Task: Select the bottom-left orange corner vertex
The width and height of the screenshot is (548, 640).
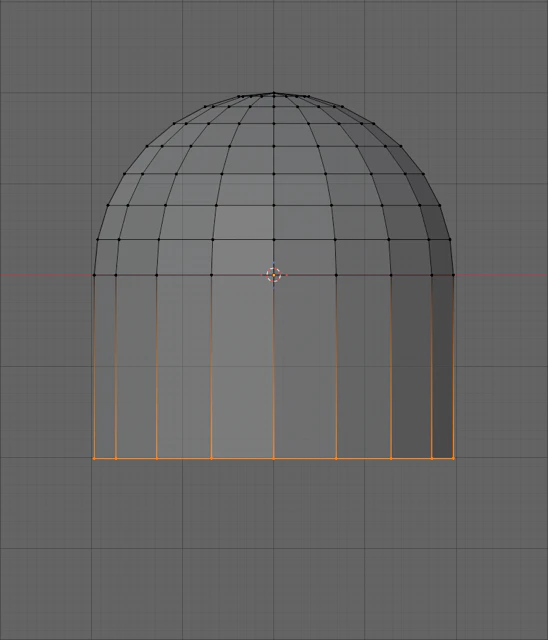Action: (x=94, y=458)
